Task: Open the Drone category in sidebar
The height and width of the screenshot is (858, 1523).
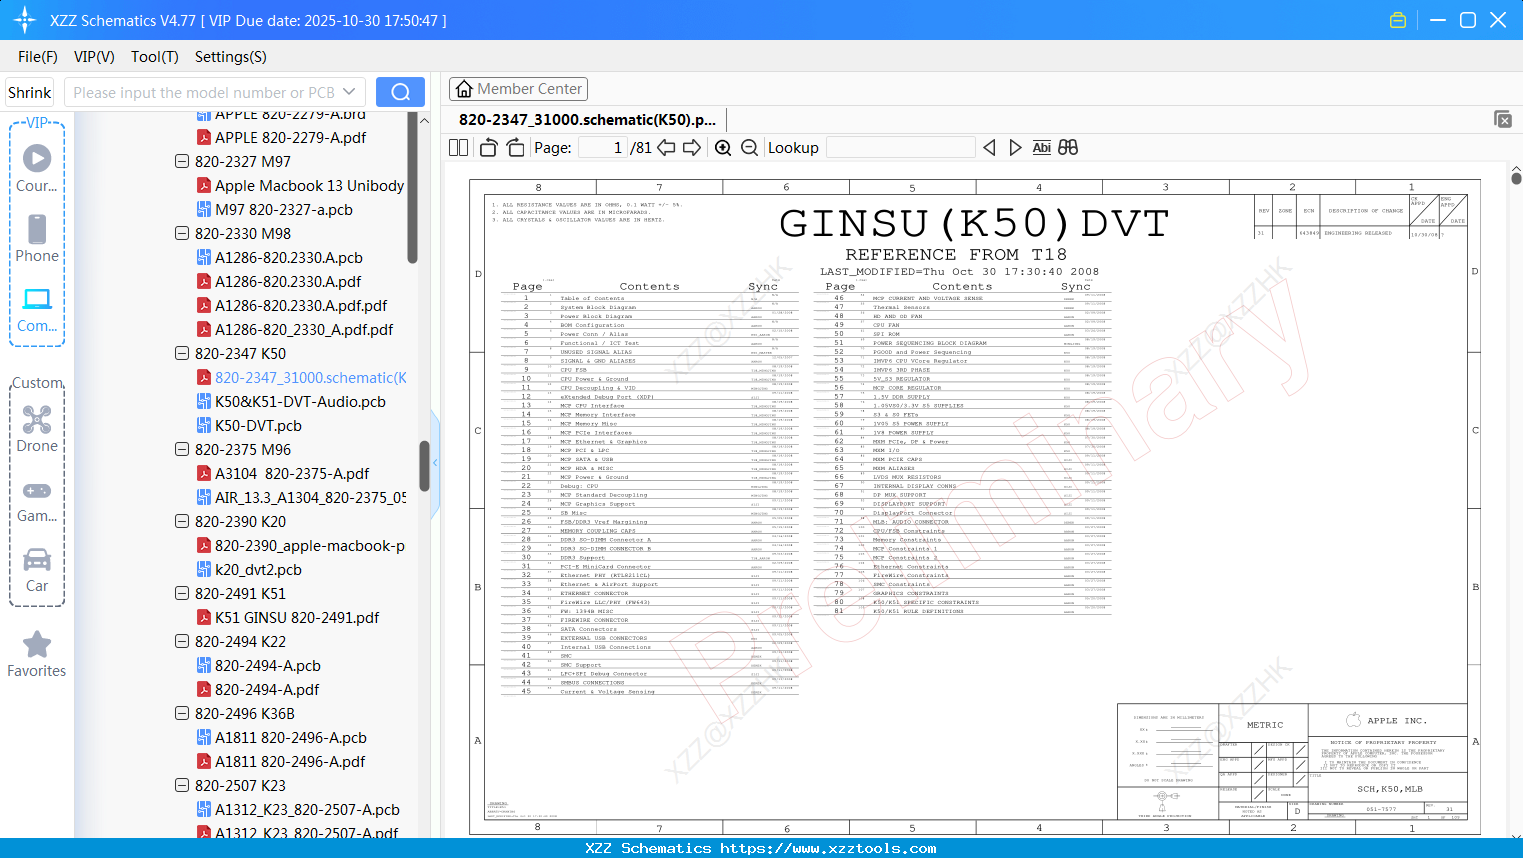Action: pyautogui.click(x=37, y=429)
